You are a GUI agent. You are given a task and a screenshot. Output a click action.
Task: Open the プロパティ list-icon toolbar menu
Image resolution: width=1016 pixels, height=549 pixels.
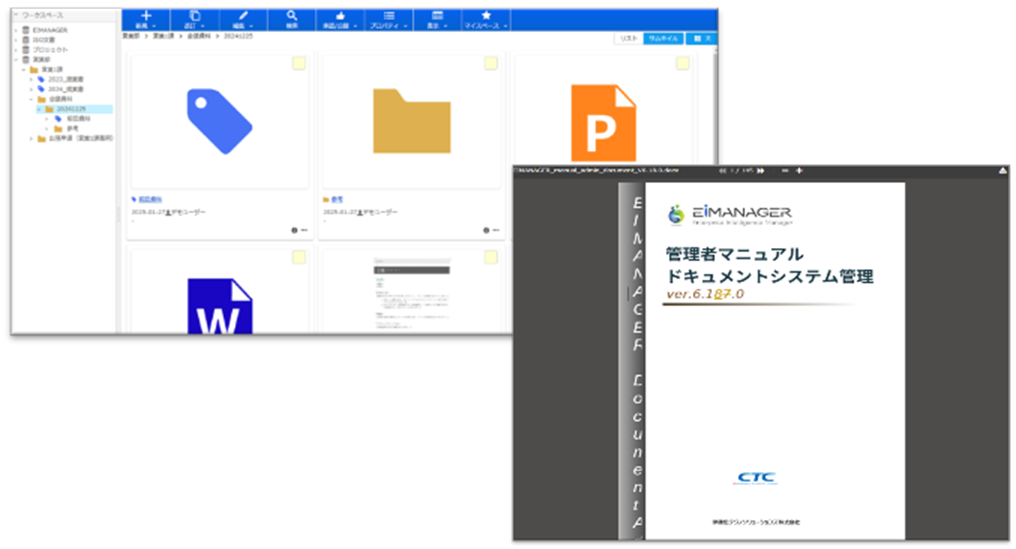389,19
